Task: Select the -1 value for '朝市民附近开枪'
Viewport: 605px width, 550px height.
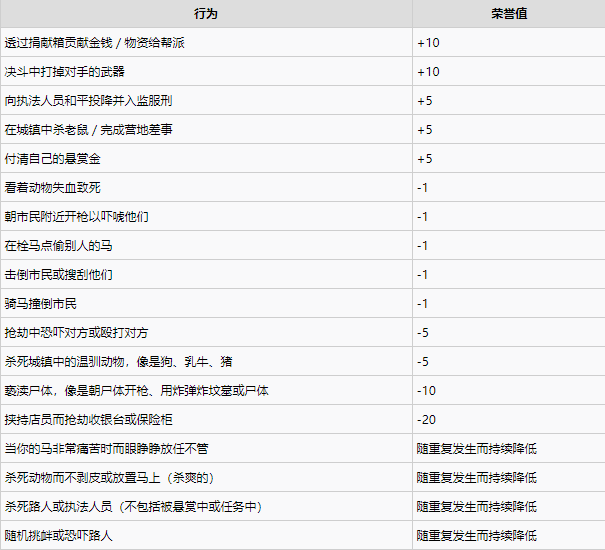Action: coord(422,217)
